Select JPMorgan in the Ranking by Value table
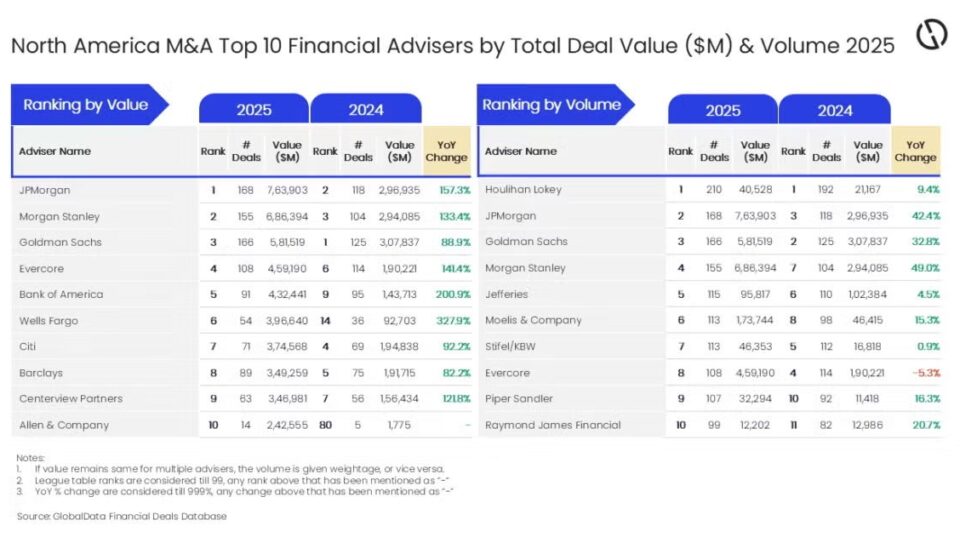This screenshot has height=560, width=960. tap(45, 190)
